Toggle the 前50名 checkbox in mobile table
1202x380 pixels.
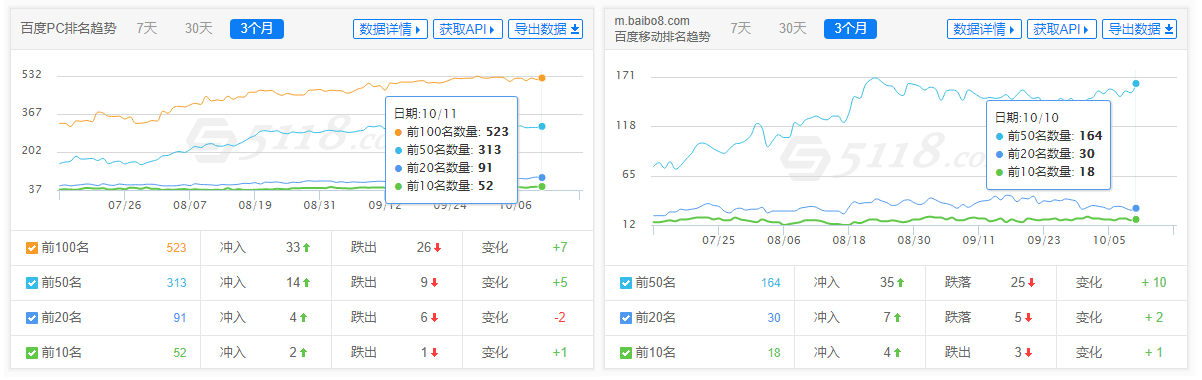(x=626, y=283)
